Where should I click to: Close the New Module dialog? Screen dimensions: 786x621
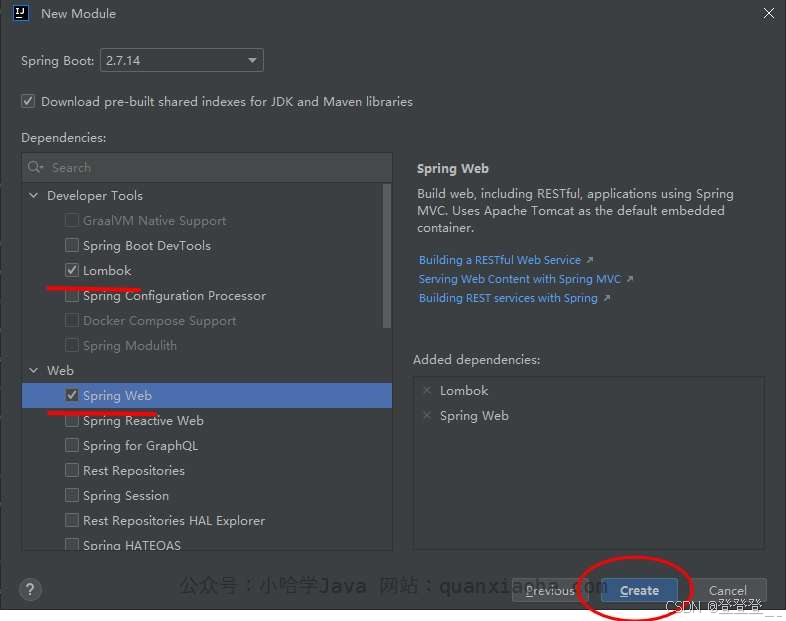pos(768,14)
